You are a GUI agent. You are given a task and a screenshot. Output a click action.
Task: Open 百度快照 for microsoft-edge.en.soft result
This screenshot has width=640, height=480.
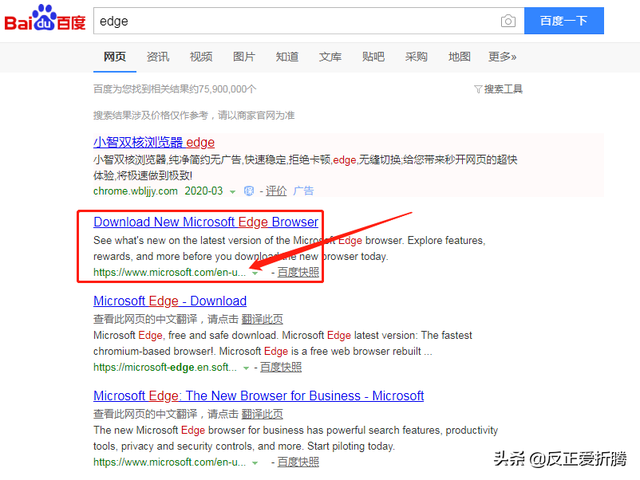pos(281,367)
